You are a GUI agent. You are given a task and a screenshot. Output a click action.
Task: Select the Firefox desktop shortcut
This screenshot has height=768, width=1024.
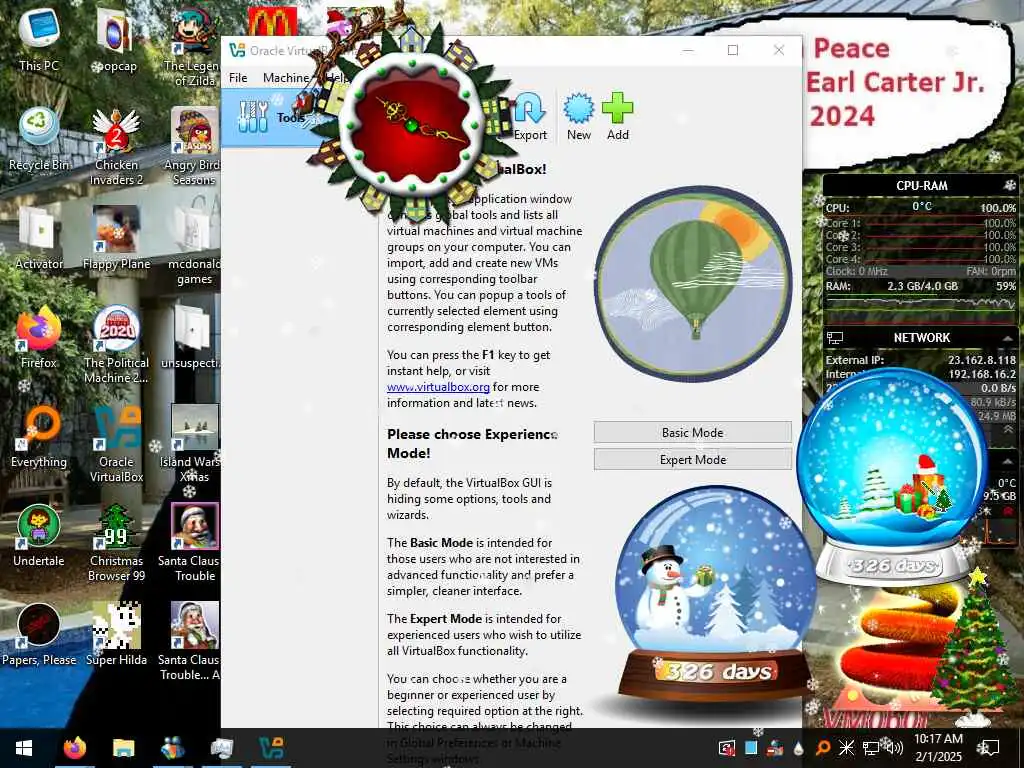tap(39, 336)
